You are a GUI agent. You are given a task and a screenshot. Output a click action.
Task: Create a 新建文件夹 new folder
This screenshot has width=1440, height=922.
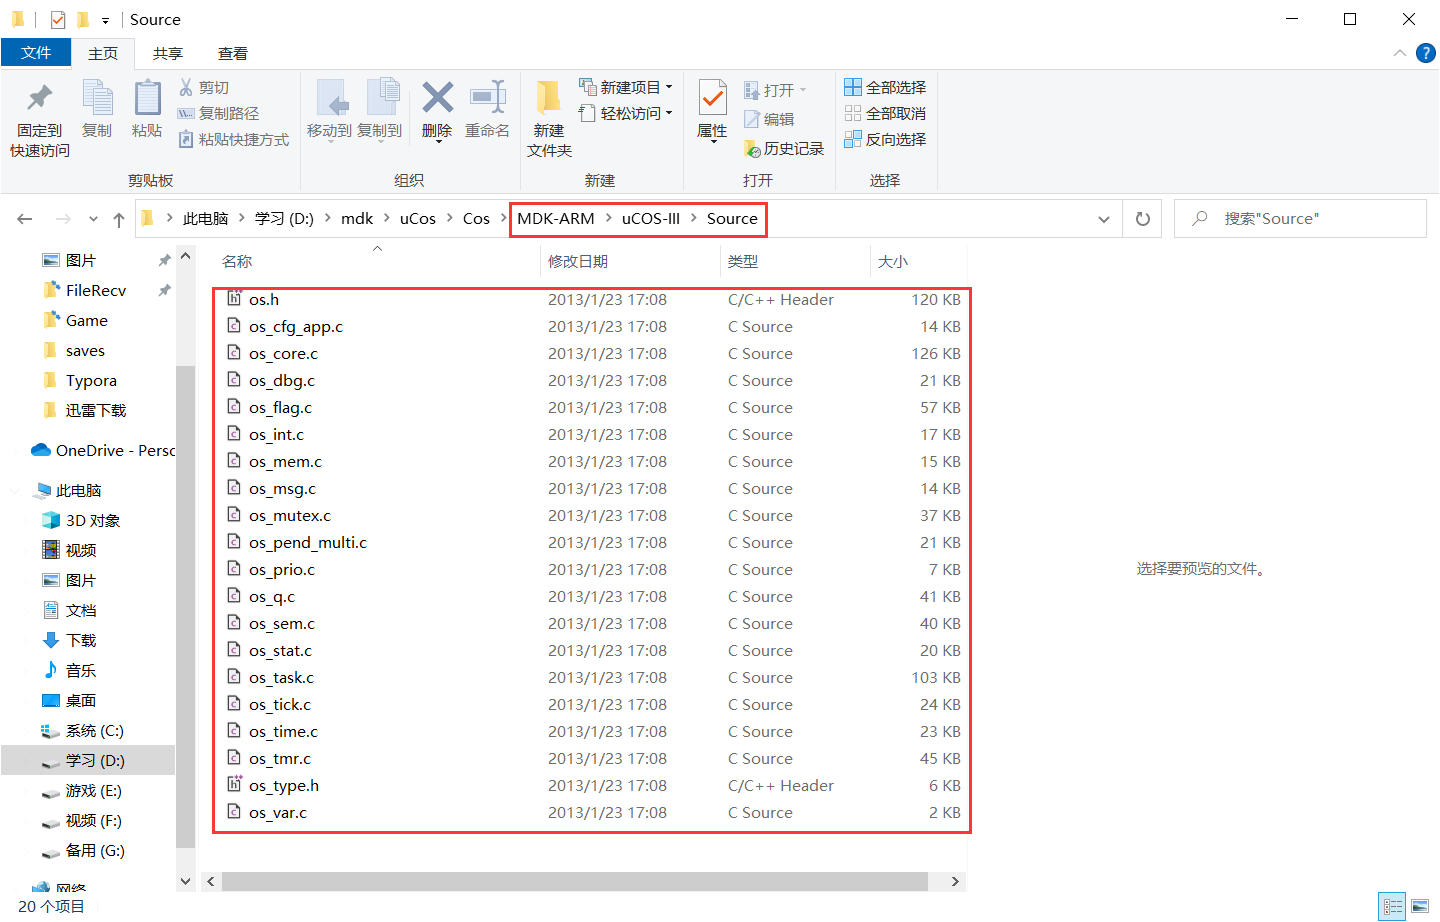[549, 118]
